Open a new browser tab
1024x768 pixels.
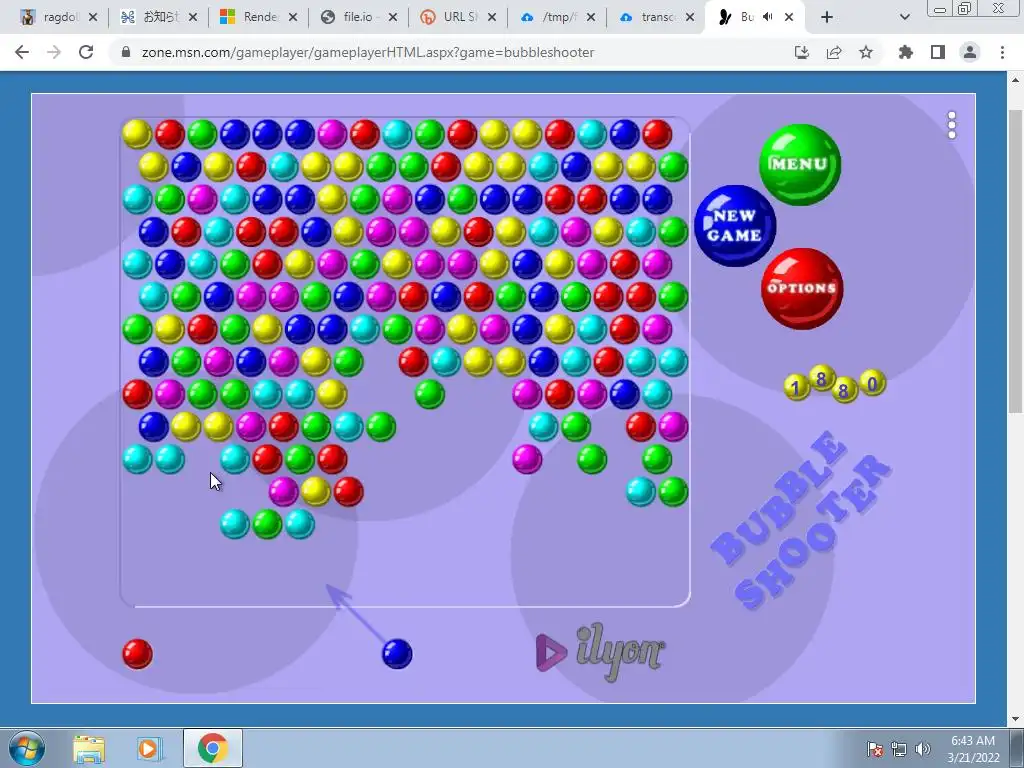click(x=827, y=17)
